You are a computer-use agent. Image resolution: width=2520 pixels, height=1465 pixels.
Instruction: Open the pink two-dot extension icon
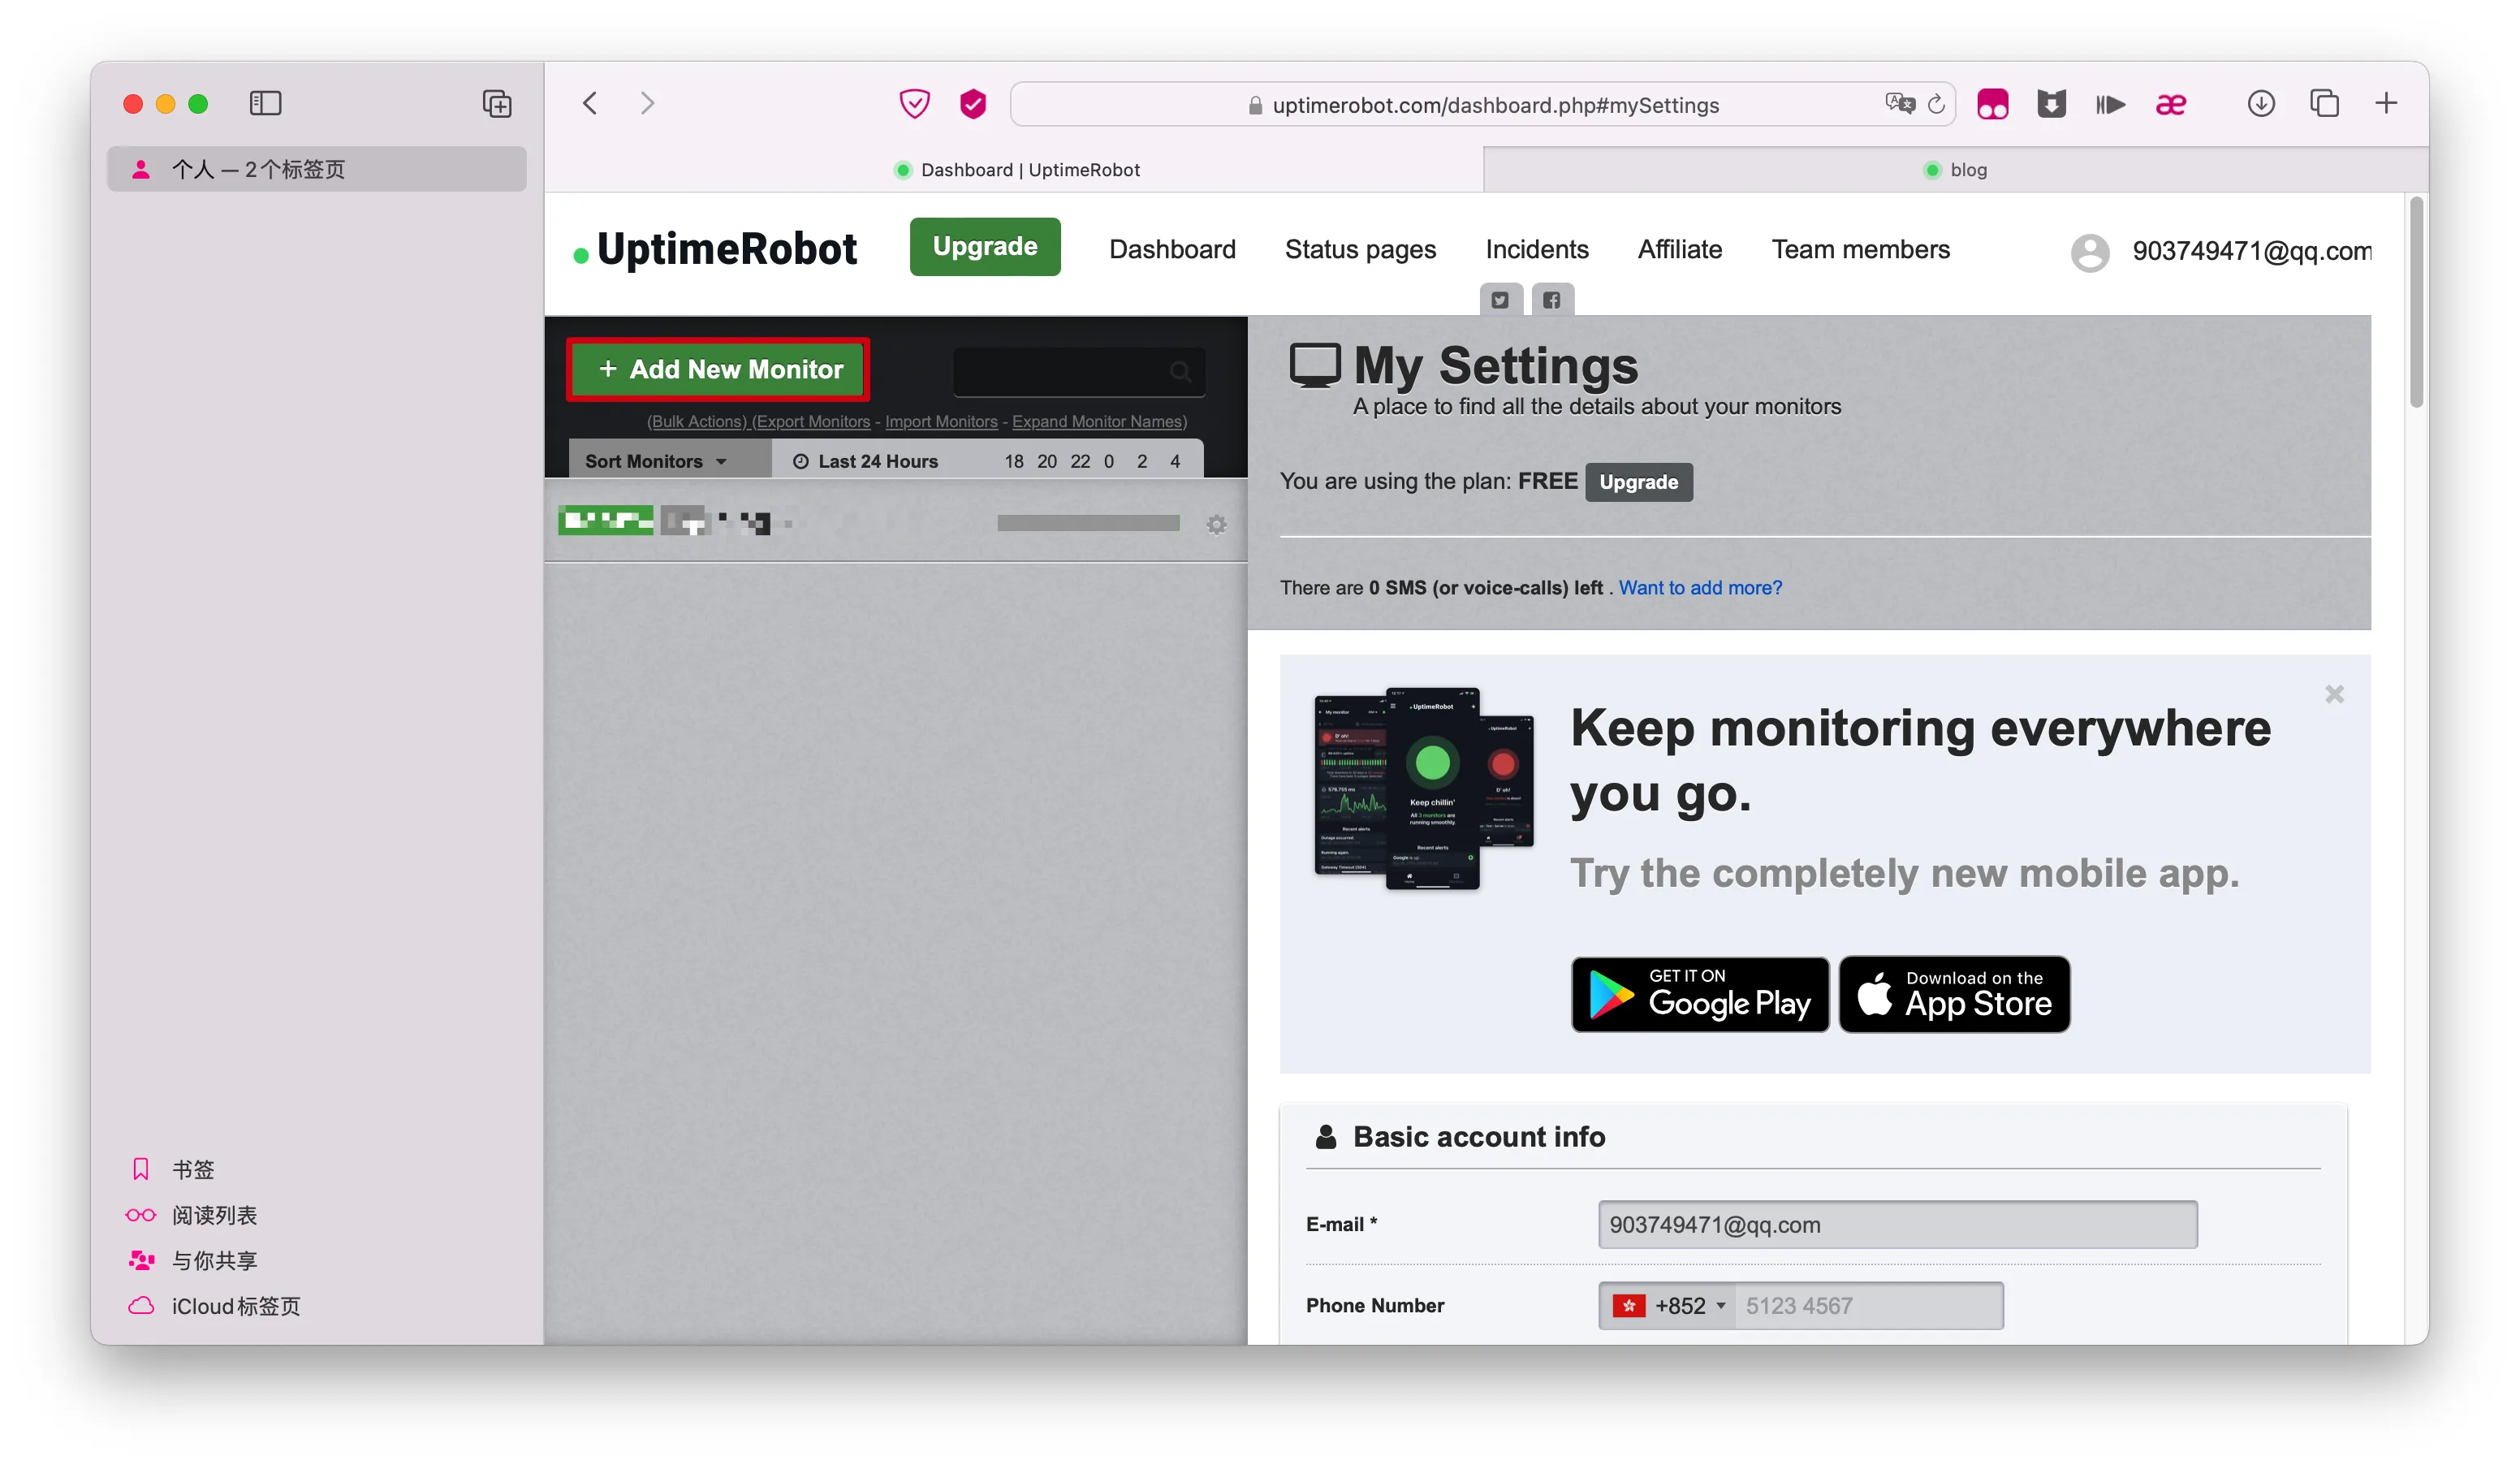[1992, 104]
